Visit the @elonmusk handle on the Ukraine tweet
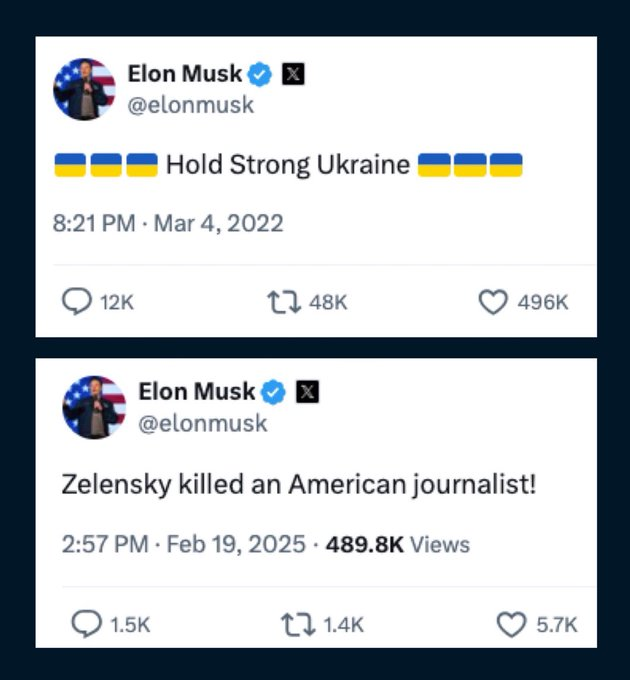This screenshot has width=630, height=680. pyautogui.click(x=191, y=104)
